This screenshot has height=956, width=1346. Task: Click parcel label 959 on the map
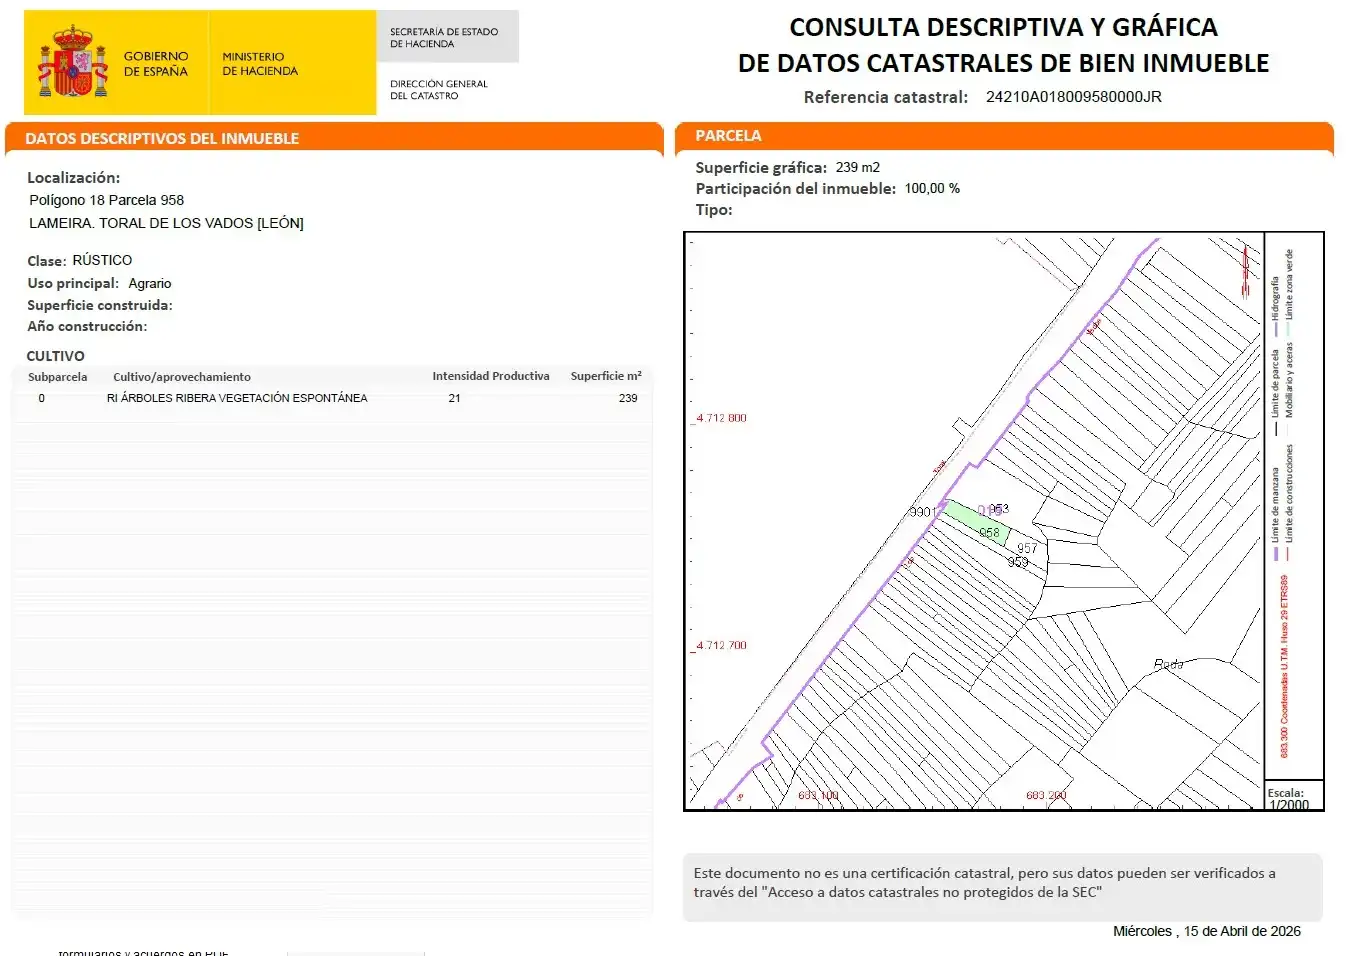click(1018, 562)
